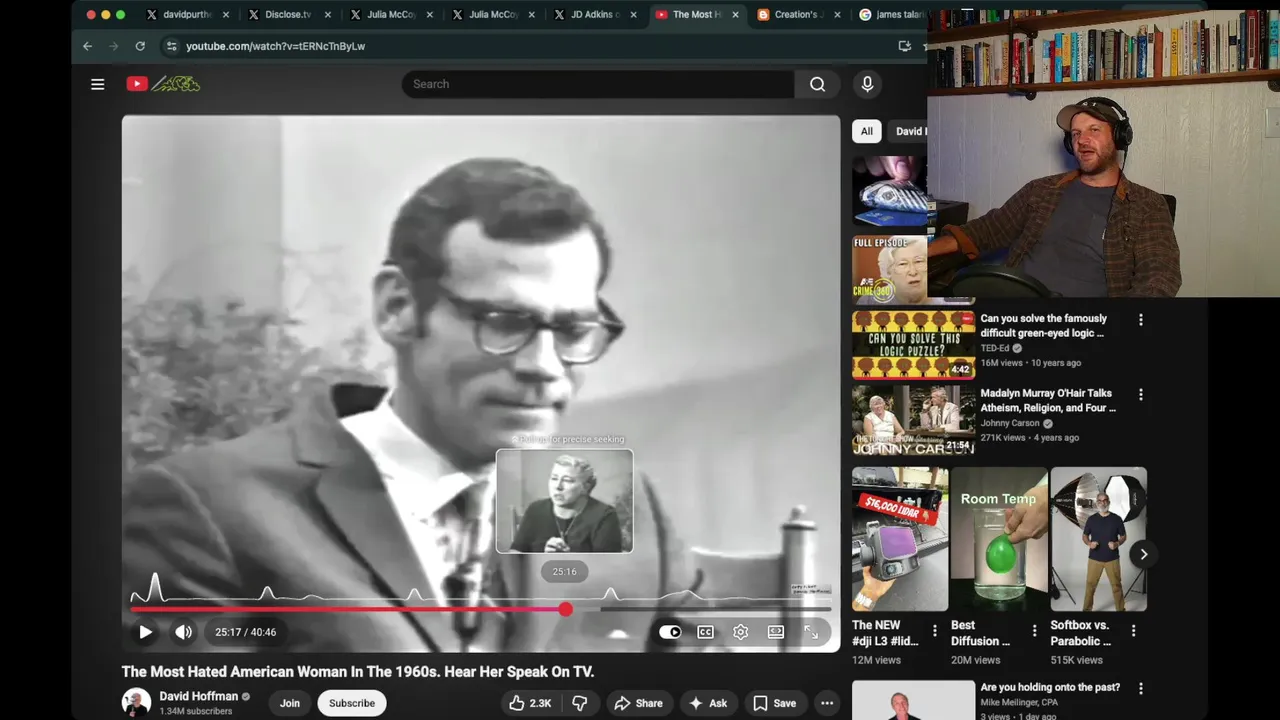
Task: Open David Hoffman channel avatar
Action: [137, 703]
